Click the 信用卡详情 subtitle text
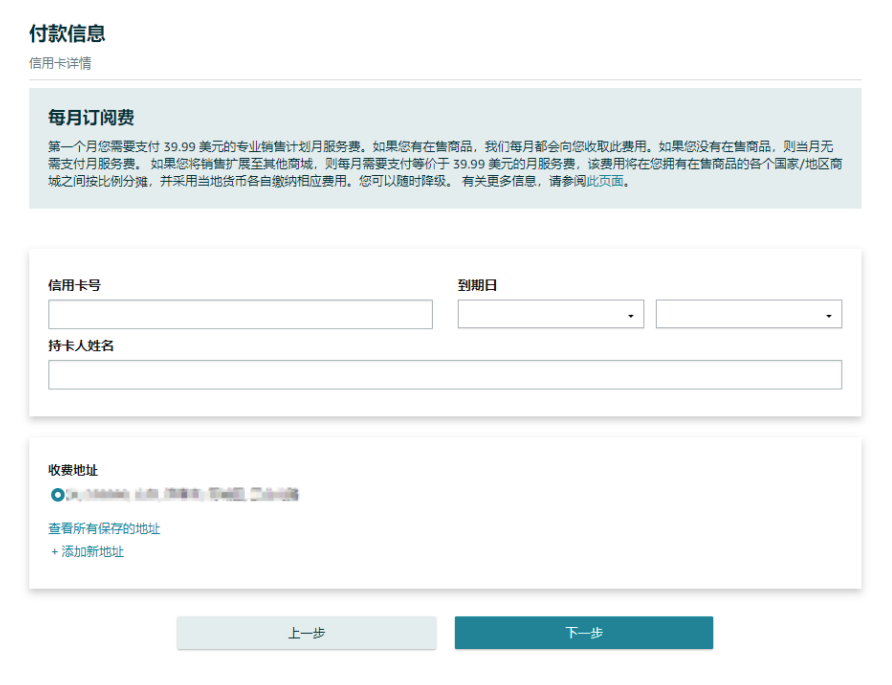This screenshot has height=685, width=892. [x=60, y=63]
